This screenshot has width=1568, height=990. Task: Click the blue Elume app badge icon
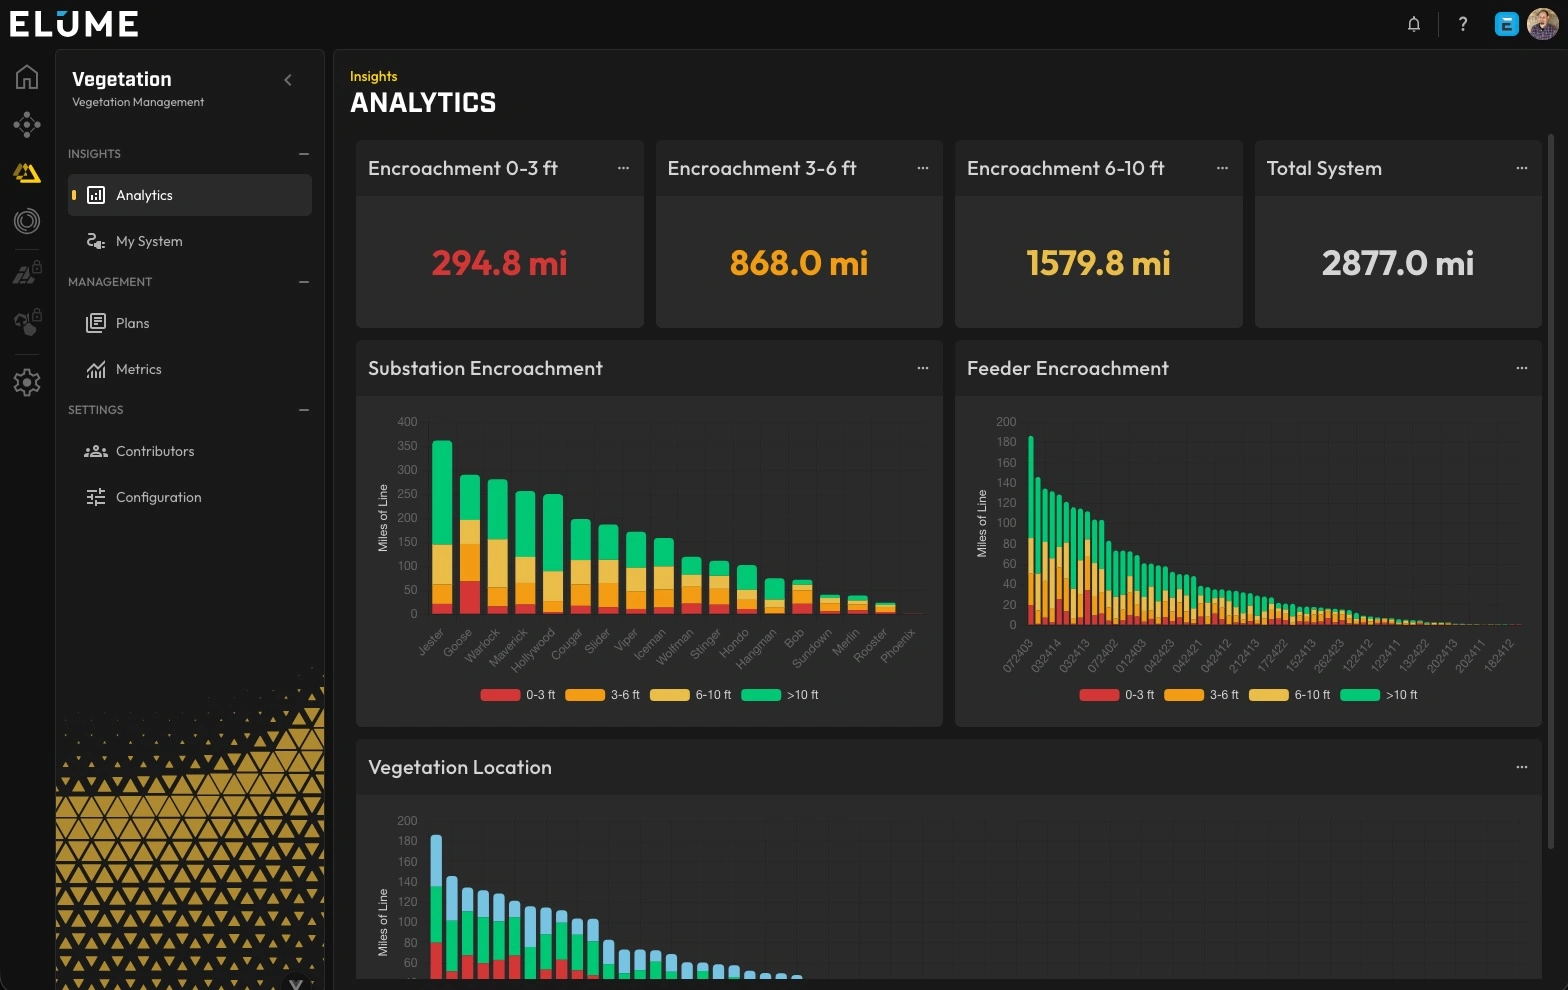(1506, 24)
